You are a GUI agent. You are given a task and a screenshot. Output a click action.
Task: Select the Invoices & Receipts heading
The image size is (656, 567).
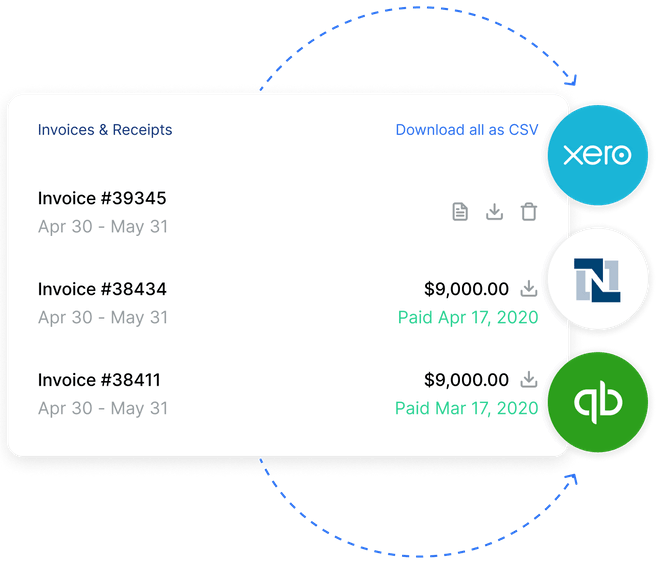point(105,130)
